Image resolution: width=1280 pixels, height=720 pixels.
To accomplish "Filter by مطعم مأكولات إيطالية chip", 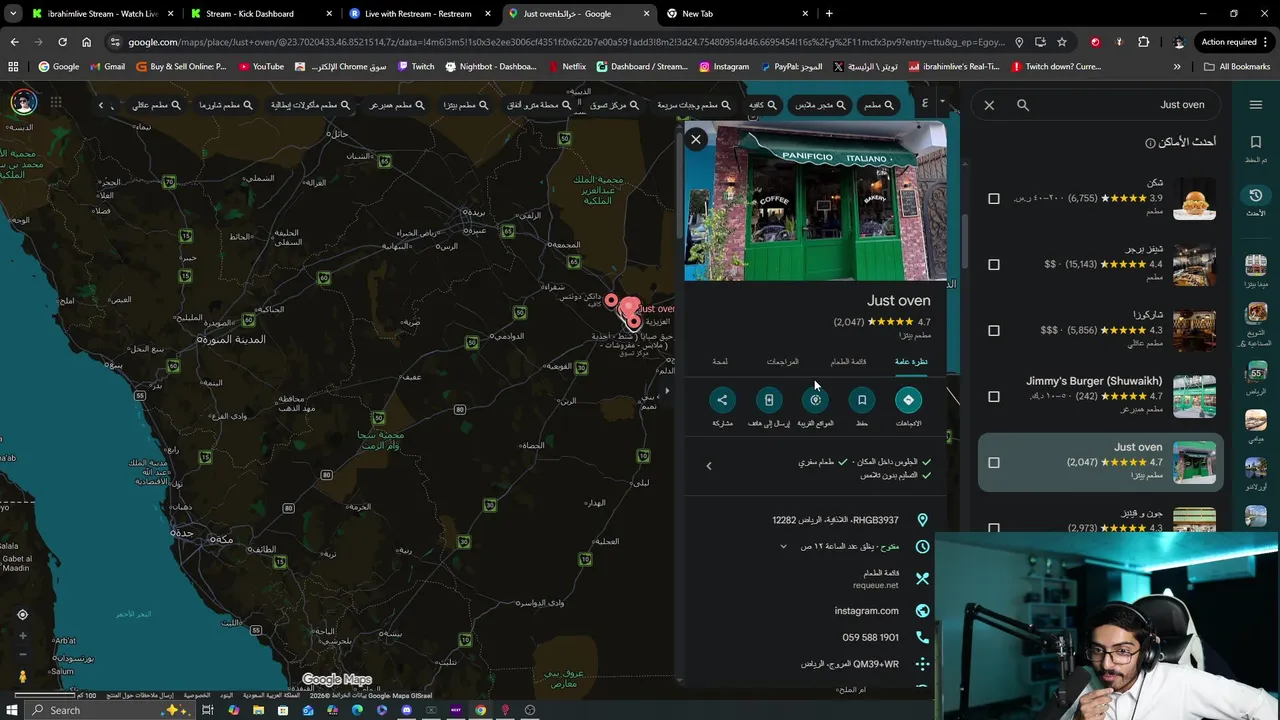I will coord(311,105).
